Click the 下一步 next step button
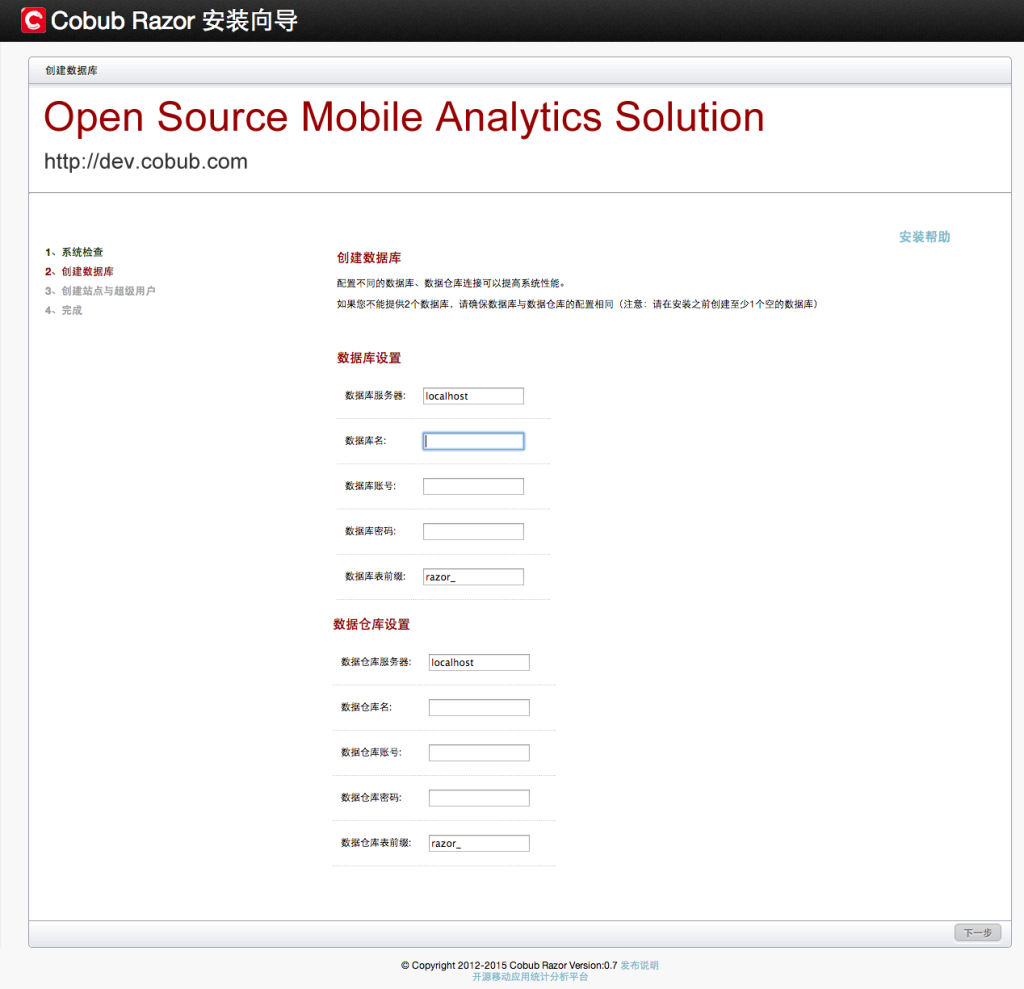 [x=977, y=933]
